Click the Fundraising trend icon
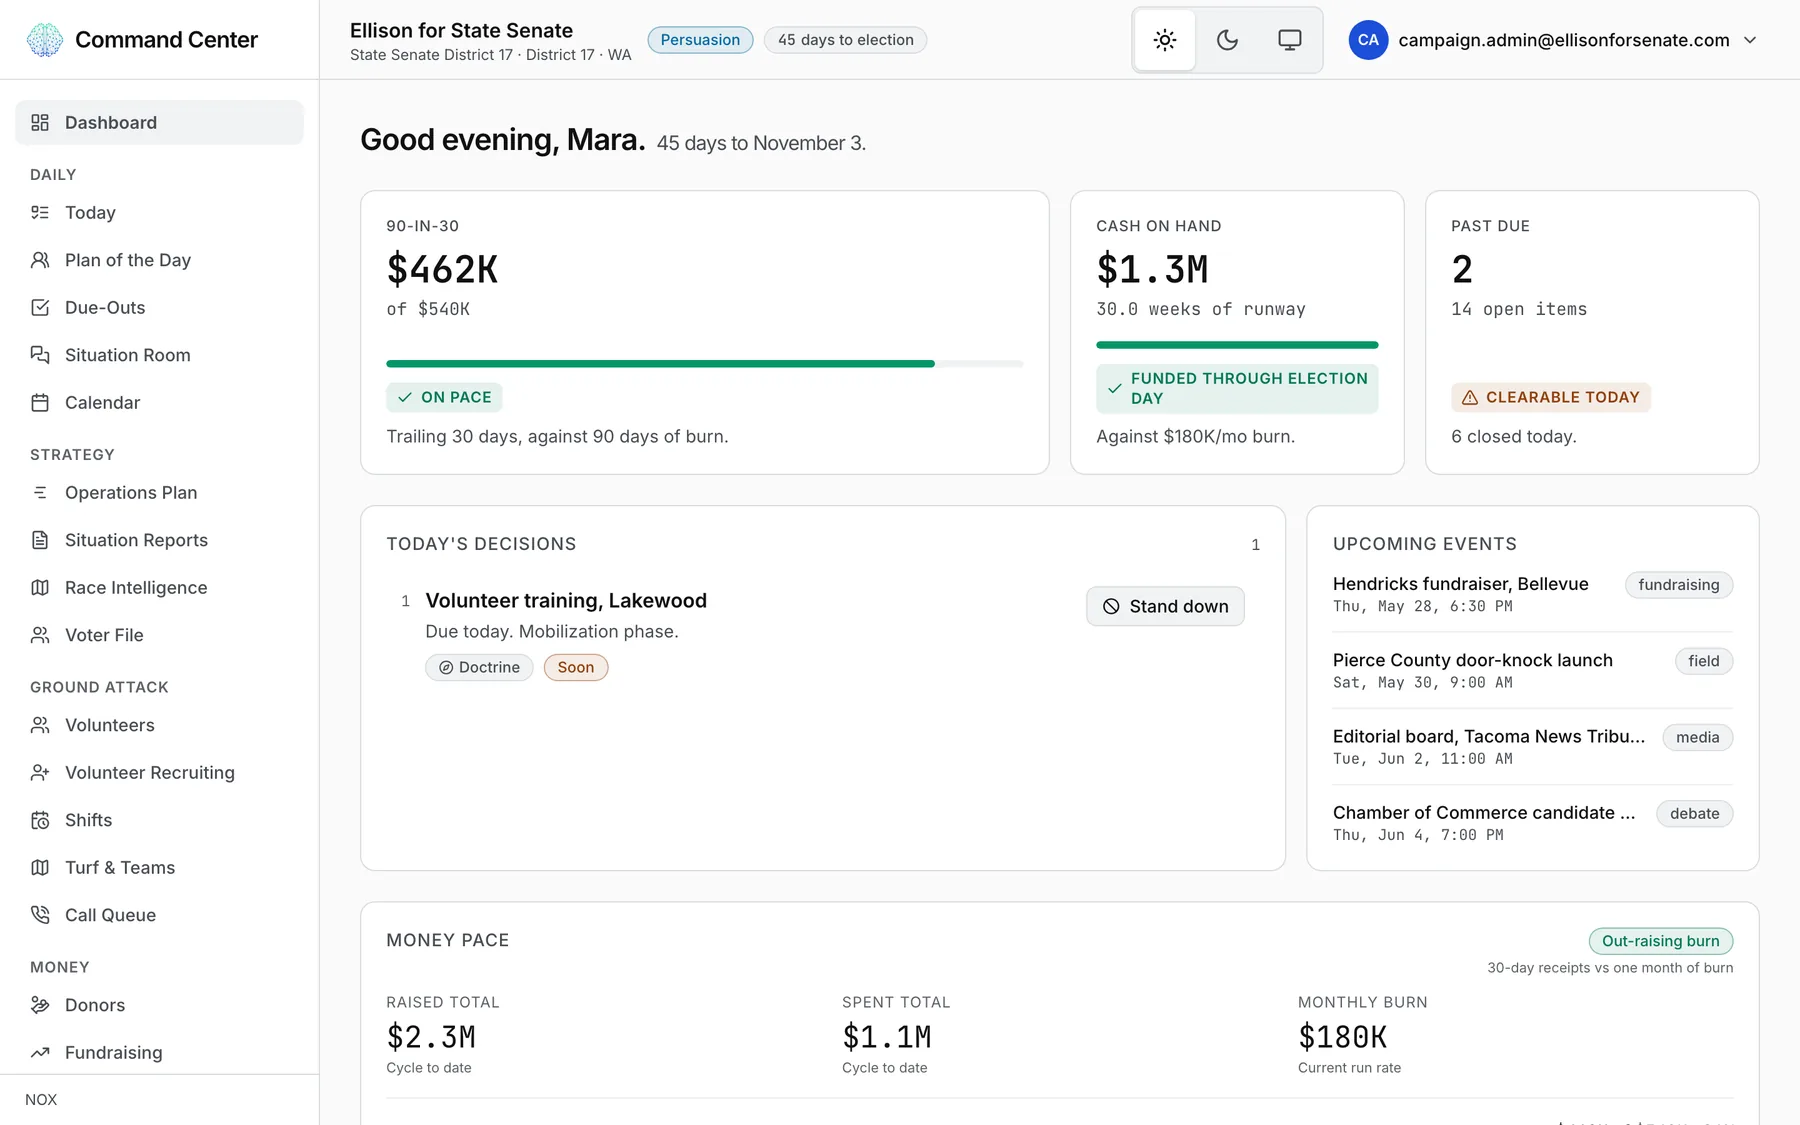Screen dimensions: 1800x1125 [40, 1052]
